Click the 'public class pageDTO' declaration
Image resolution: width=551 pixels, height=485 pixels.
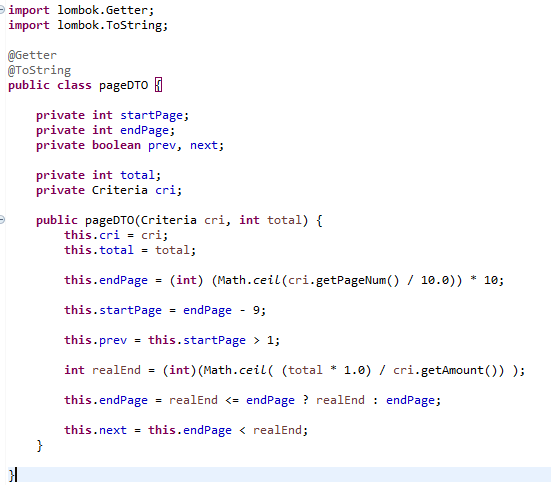(x=78, y=85)
